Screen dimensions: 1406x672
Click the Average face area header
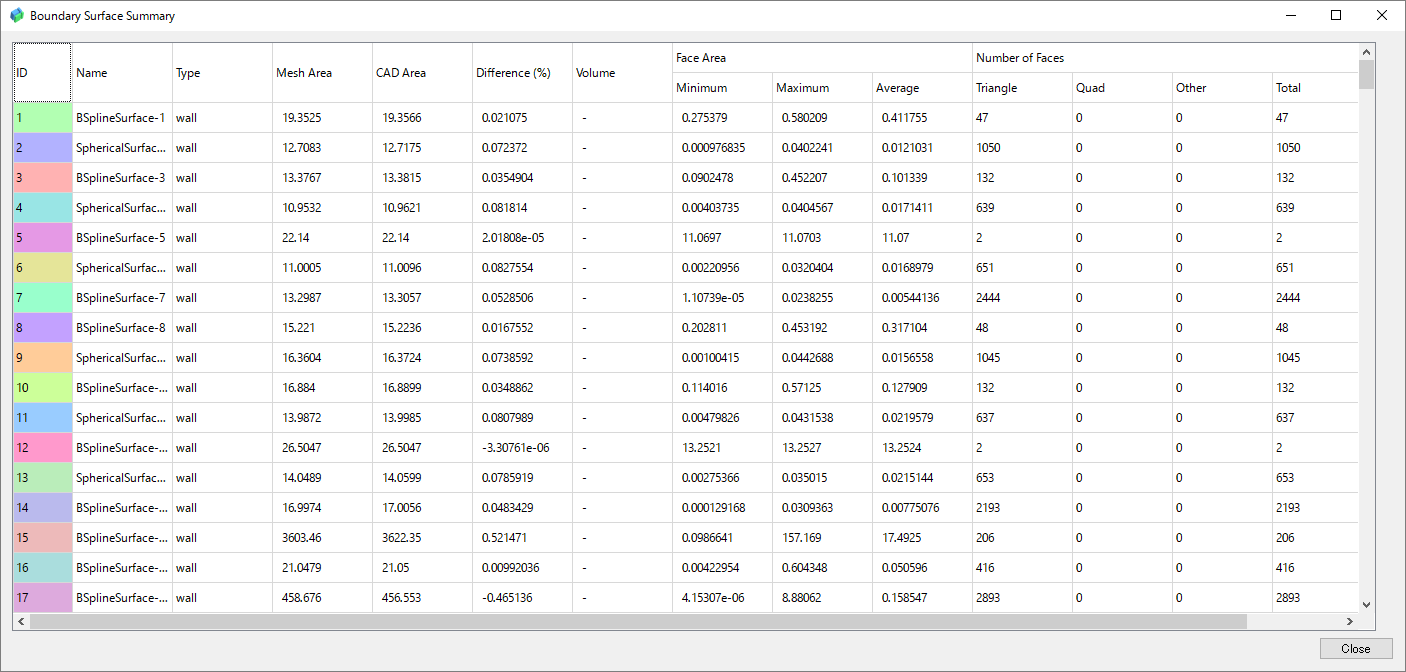[922, 88]
